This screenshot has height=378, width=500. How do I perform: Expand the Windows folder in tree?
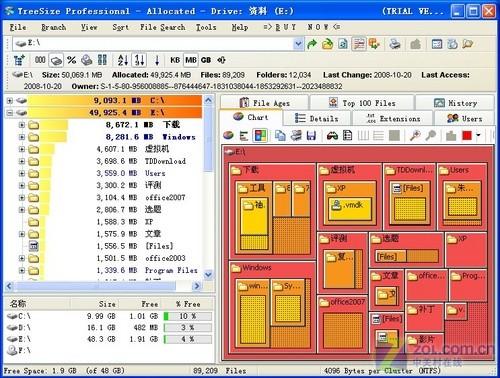coord(22,137)
